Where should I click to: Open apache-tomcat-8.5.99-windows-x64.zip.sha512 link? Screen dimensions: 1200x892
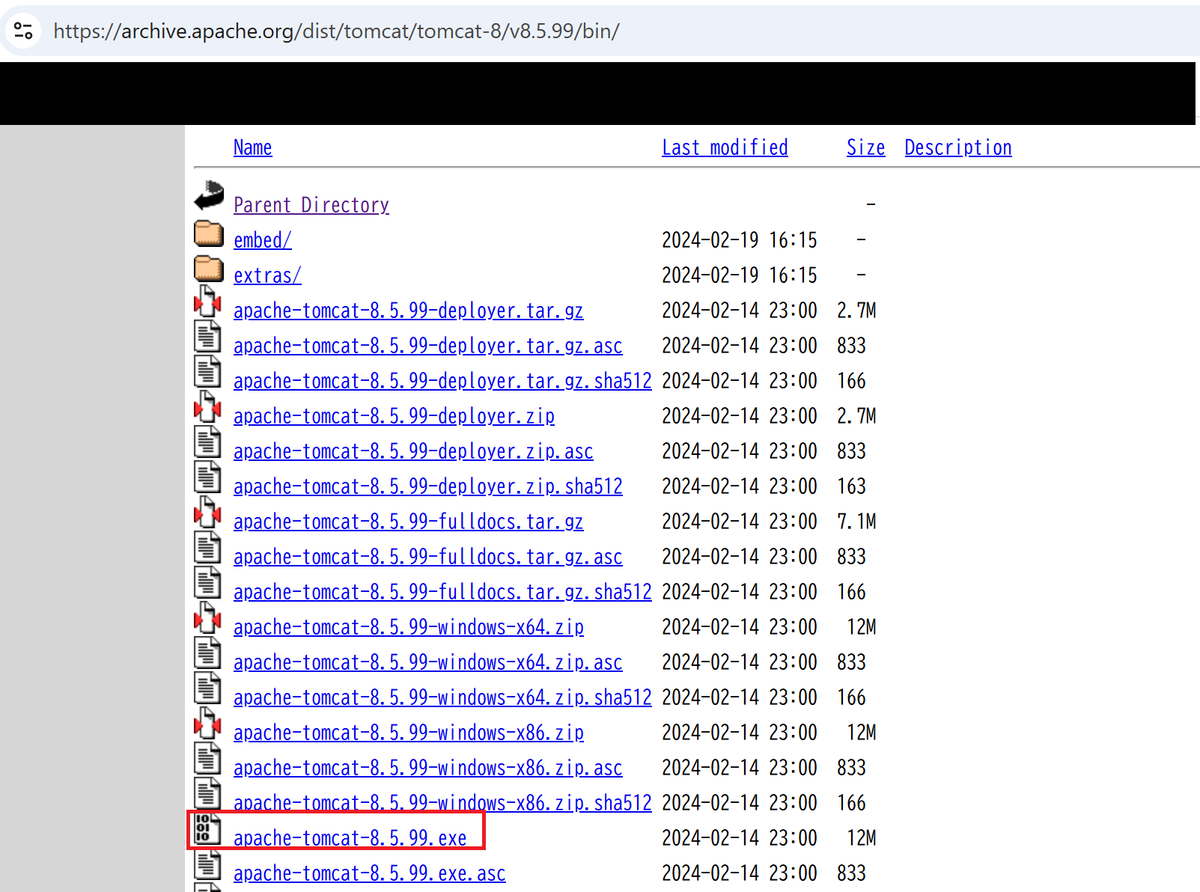(442, 697)
